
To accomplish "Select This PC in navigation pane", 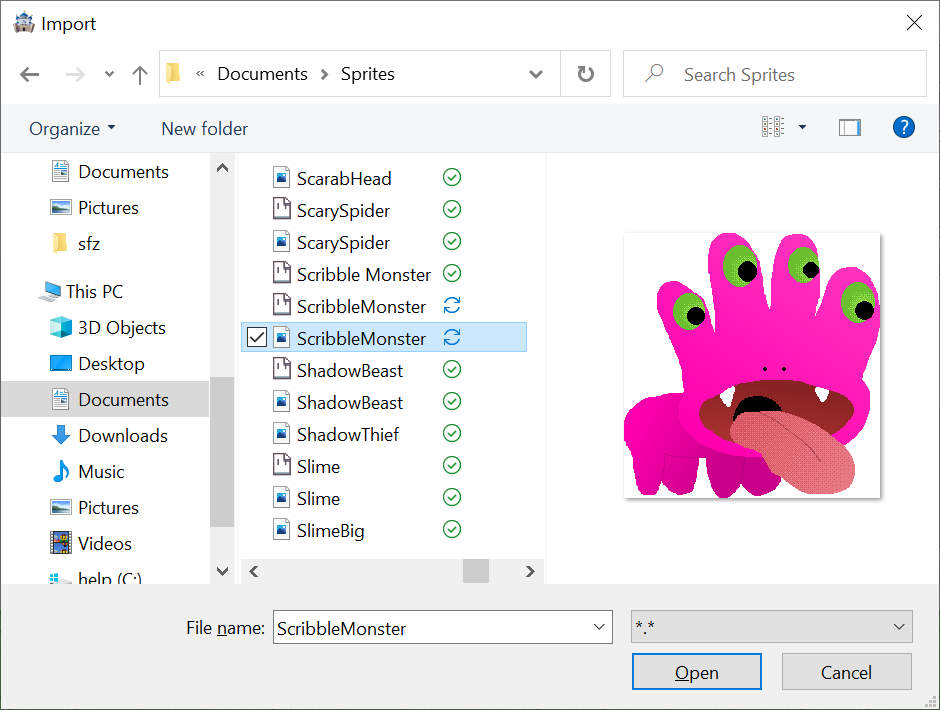I will tap(81, 291).
